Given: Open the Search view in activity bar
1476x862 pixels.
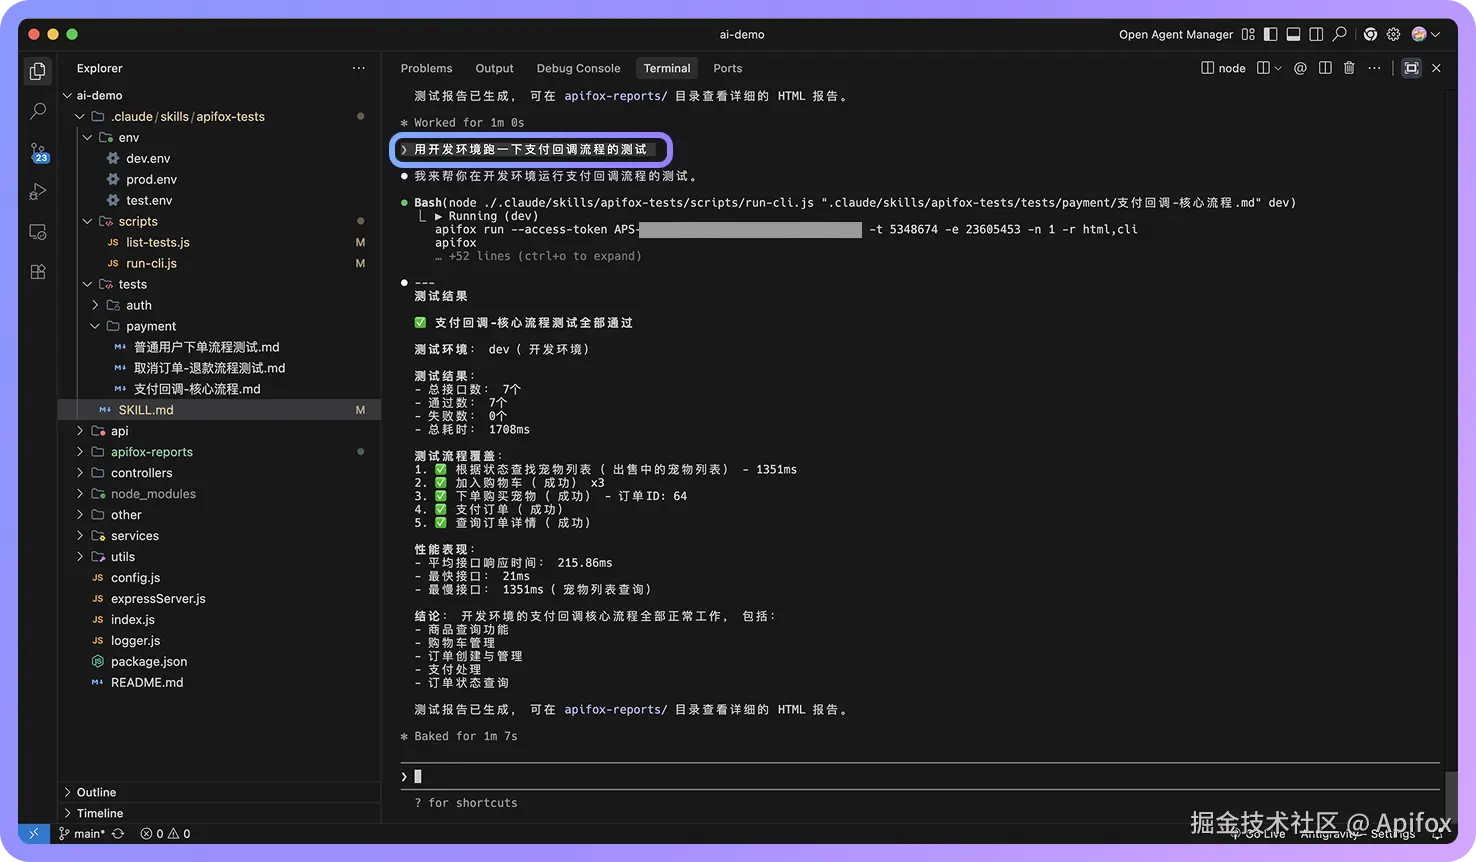Looking at the screenshot, I should pyautogui.click(x=38, y=111).
